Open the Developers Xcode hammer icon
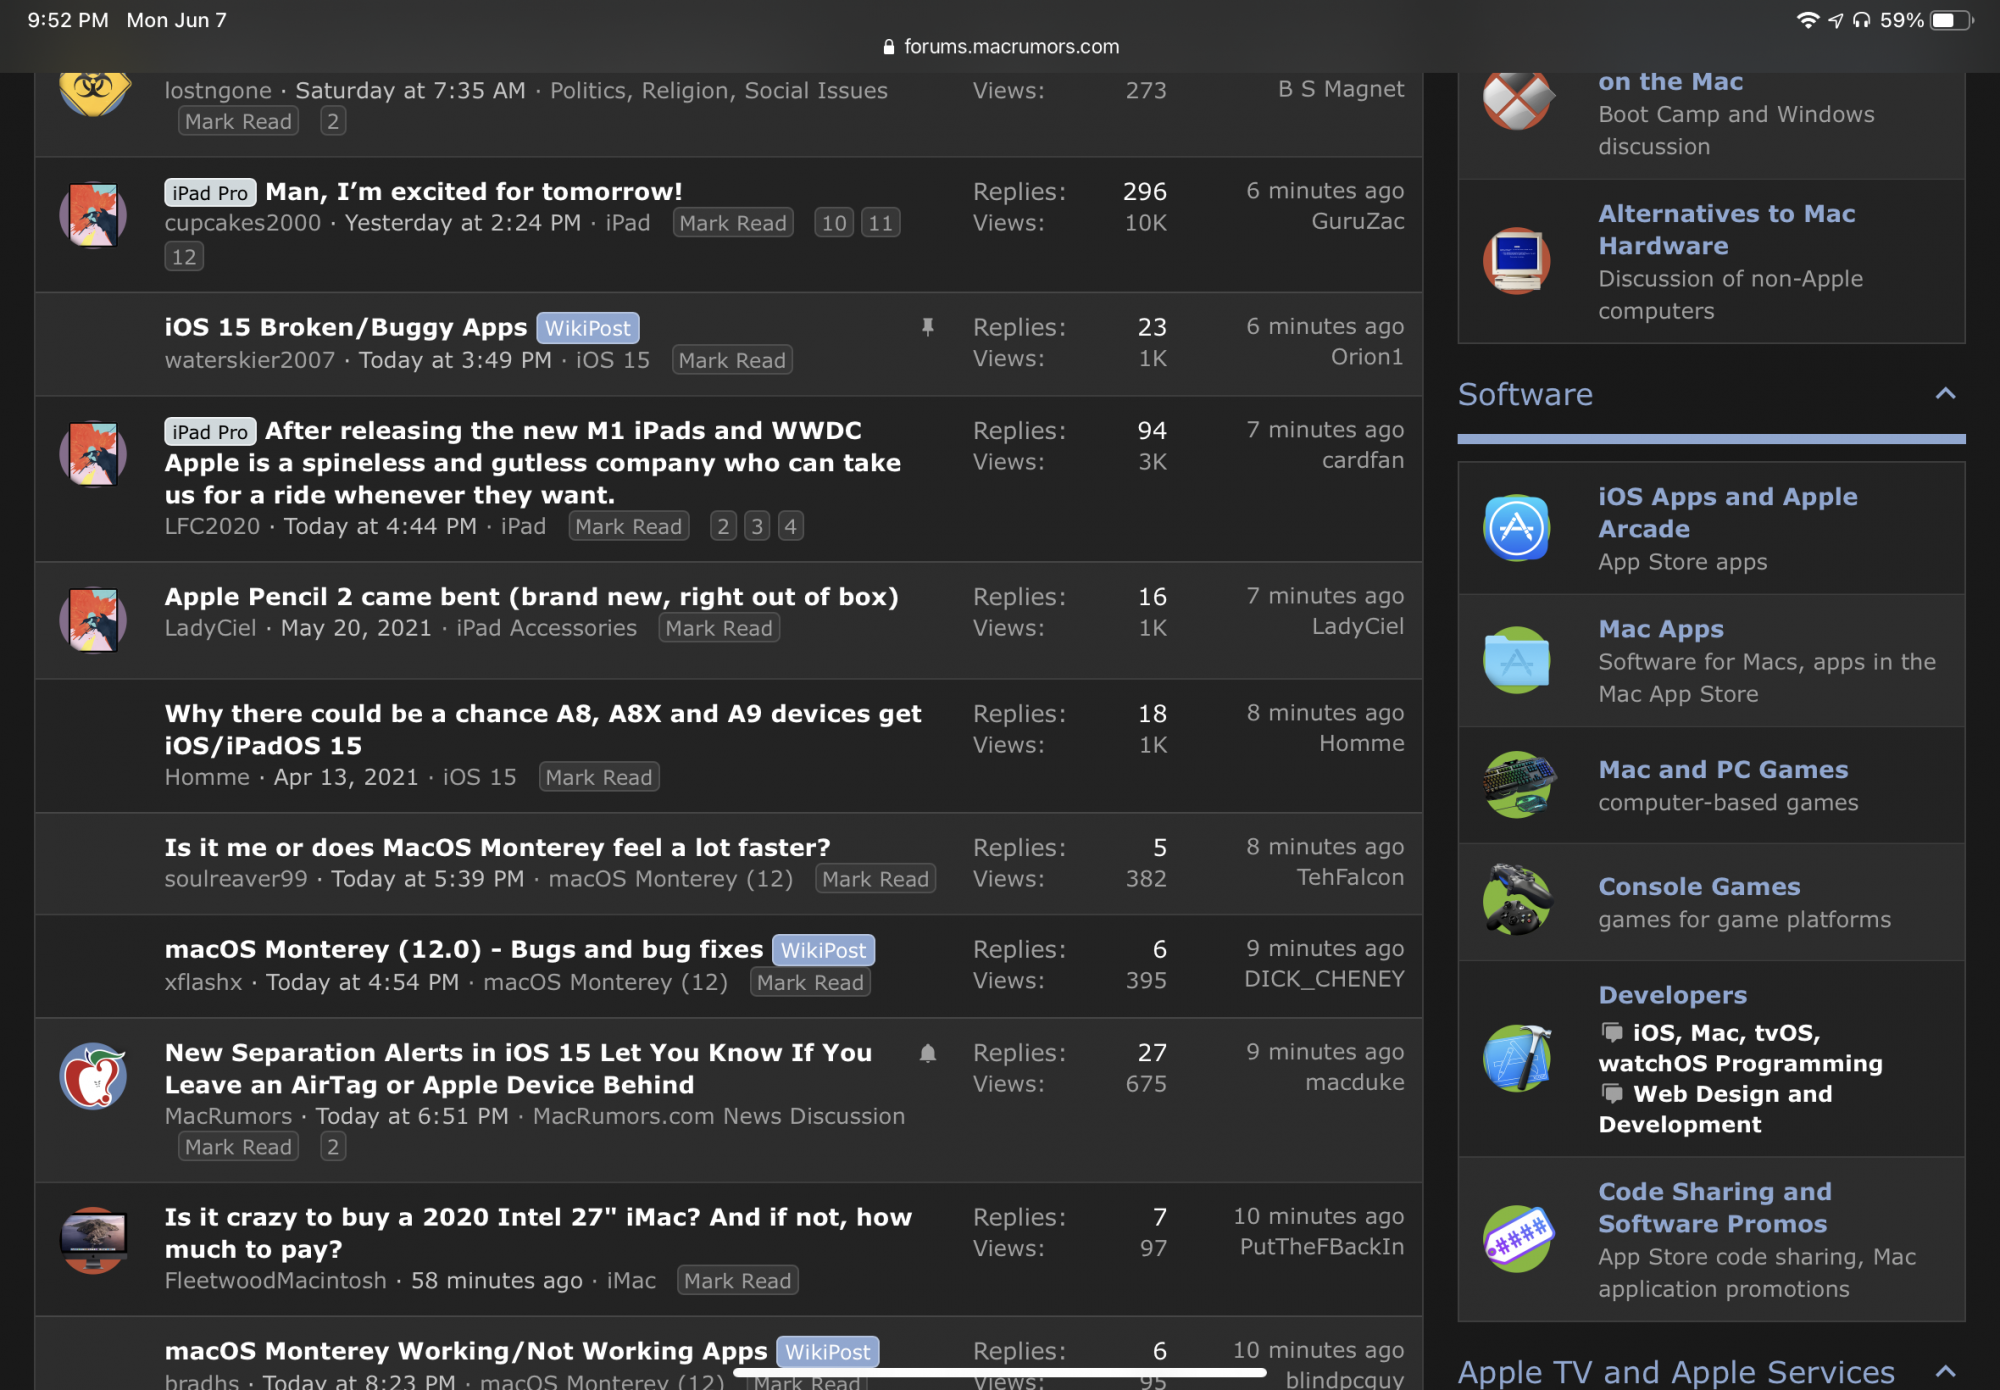Image resolution: width=2000 pixels, height=1390 pixels. [1517, 1058]
